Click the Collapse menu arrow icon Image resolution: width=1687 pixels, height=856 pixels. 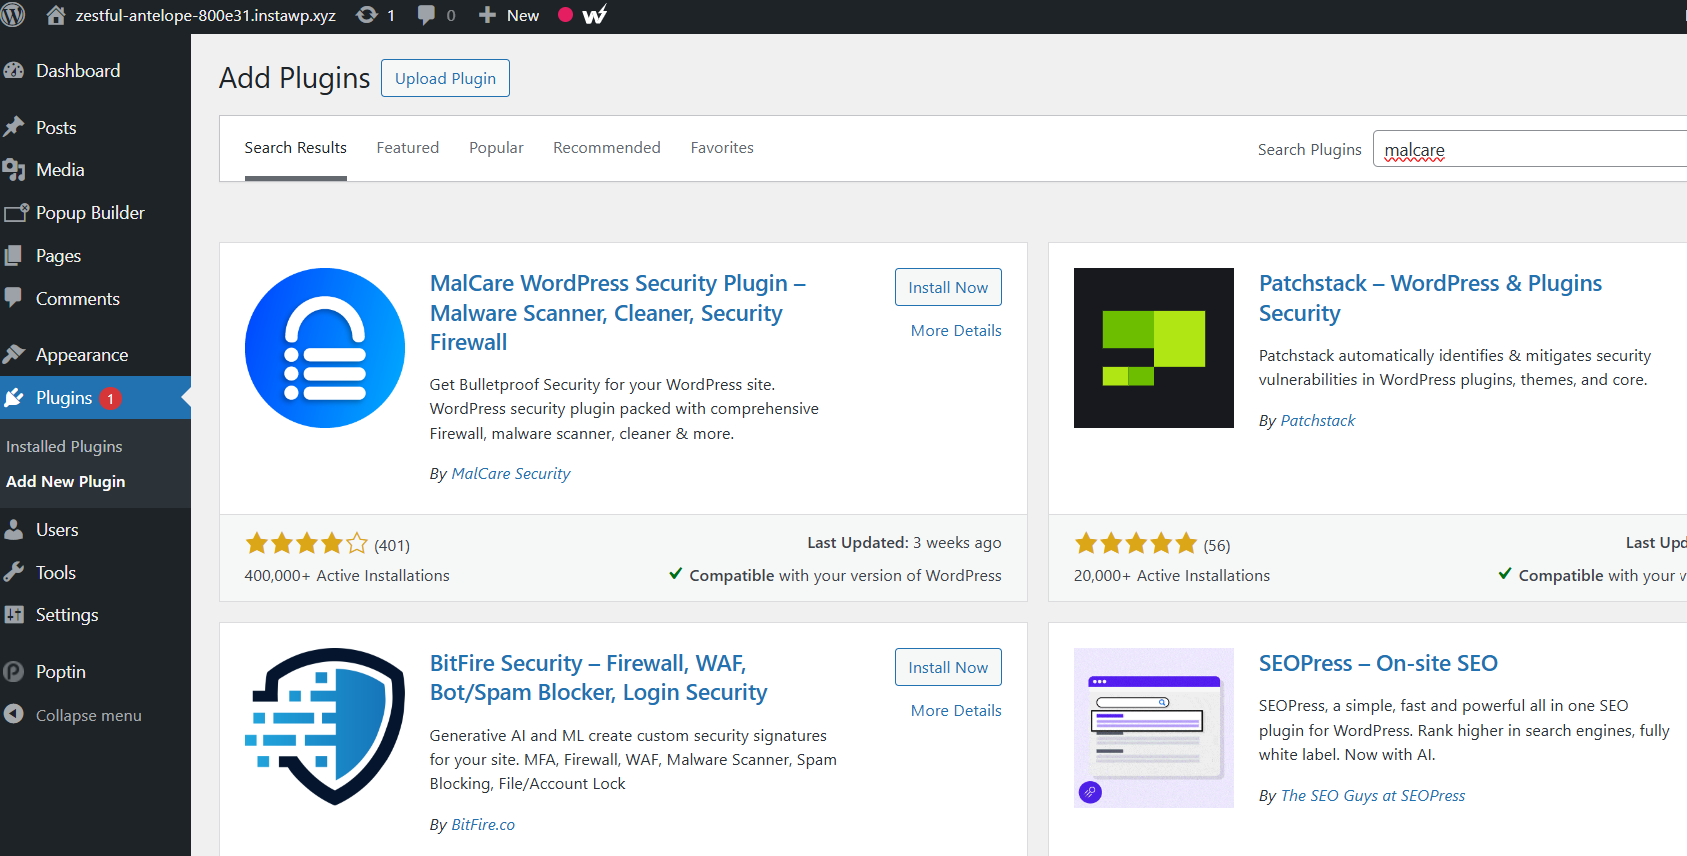(14, 714)
